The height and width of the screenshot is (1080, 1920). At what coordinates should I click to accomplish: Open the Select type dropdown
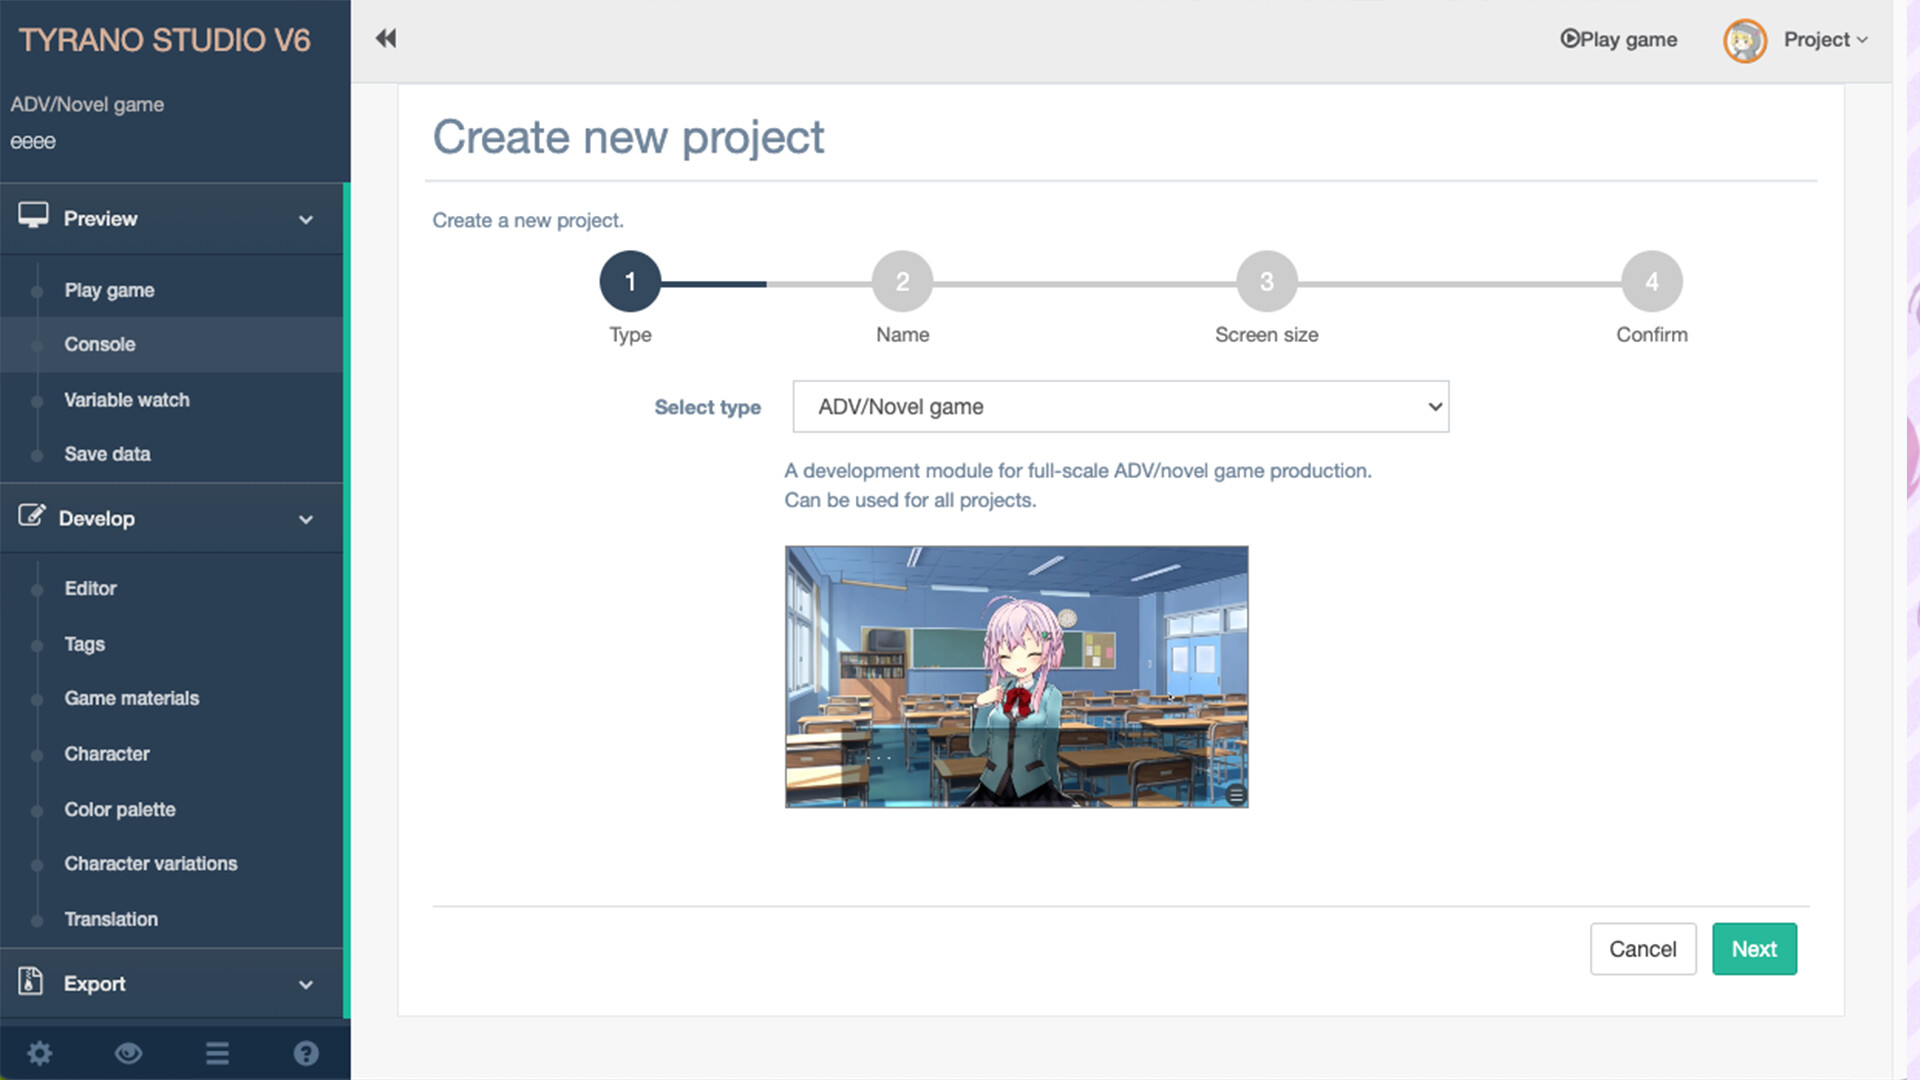pyautogui.click(x=1120, y=407)
